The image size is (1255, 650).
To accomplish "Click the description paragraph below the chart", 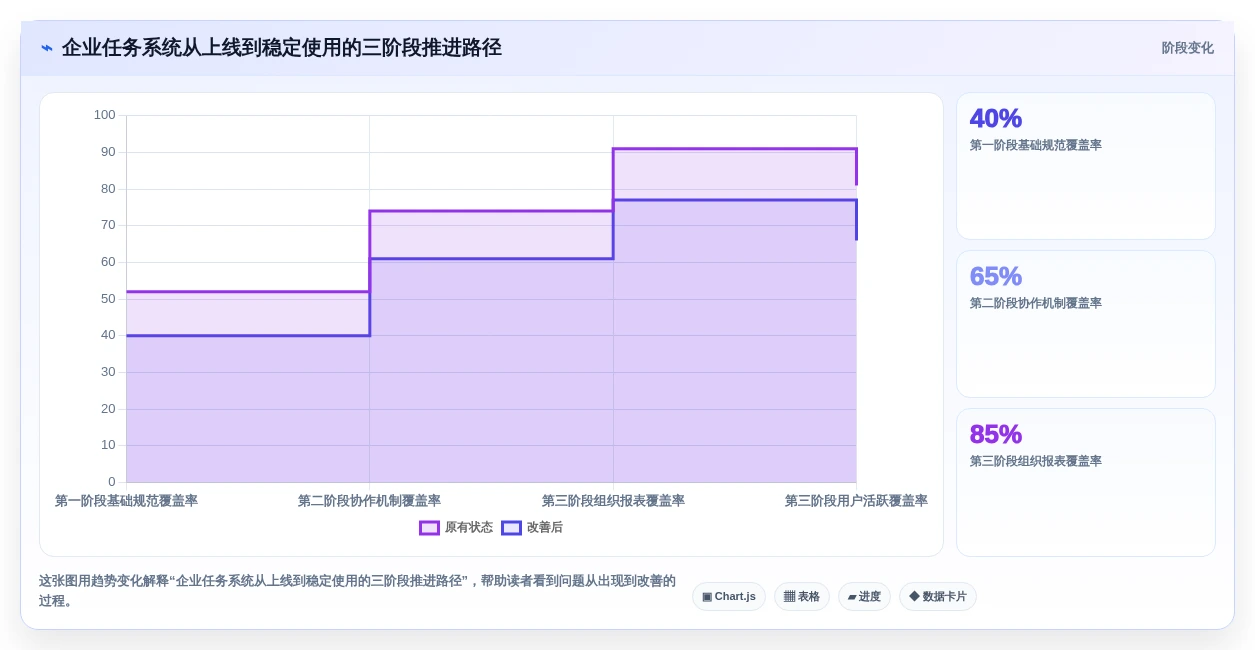I will 357,591.
